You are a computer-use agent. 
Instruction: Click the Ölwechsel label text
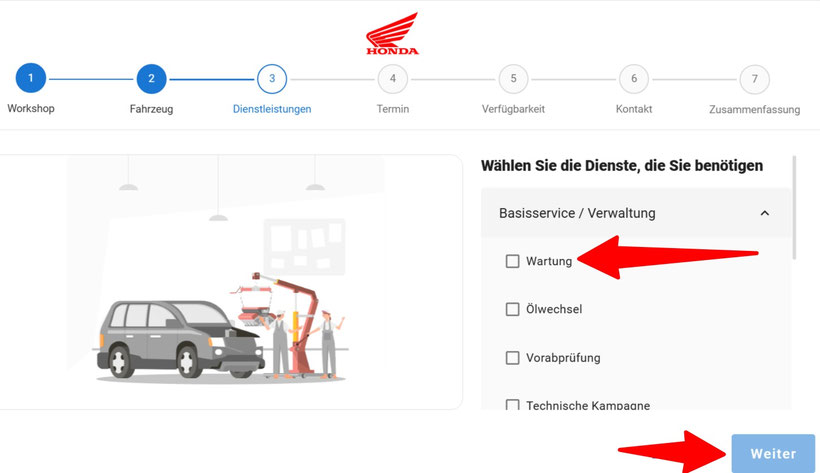tap(554, 309)
